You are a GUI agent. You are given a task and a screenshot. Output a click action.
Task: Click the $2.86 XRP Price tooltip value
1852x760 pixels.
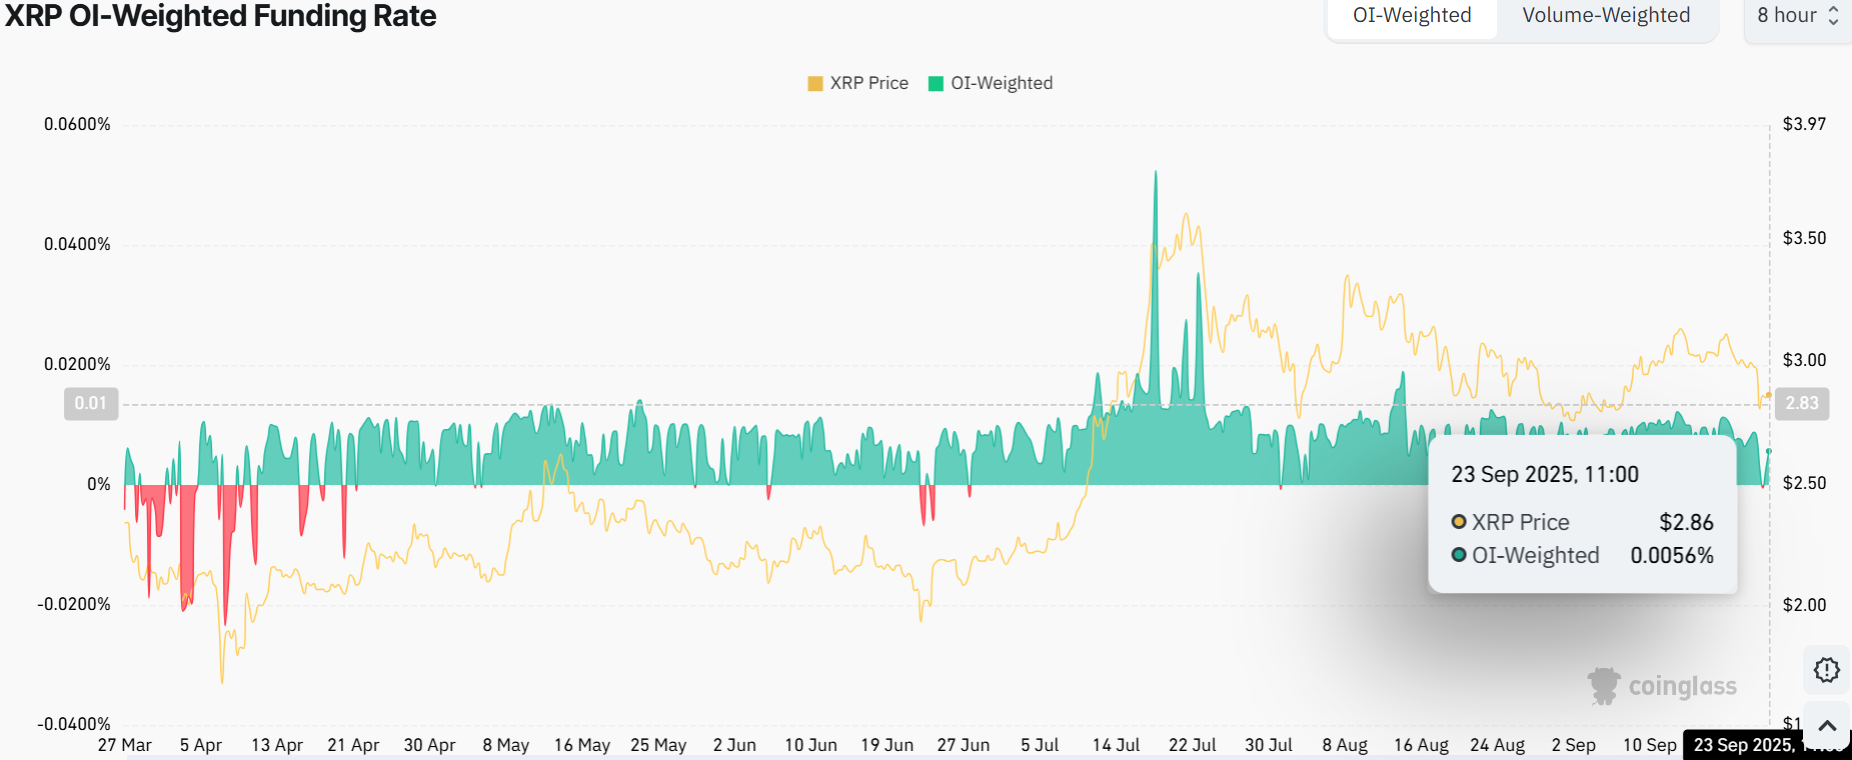pyautogui.click(x=1686, y=522)
